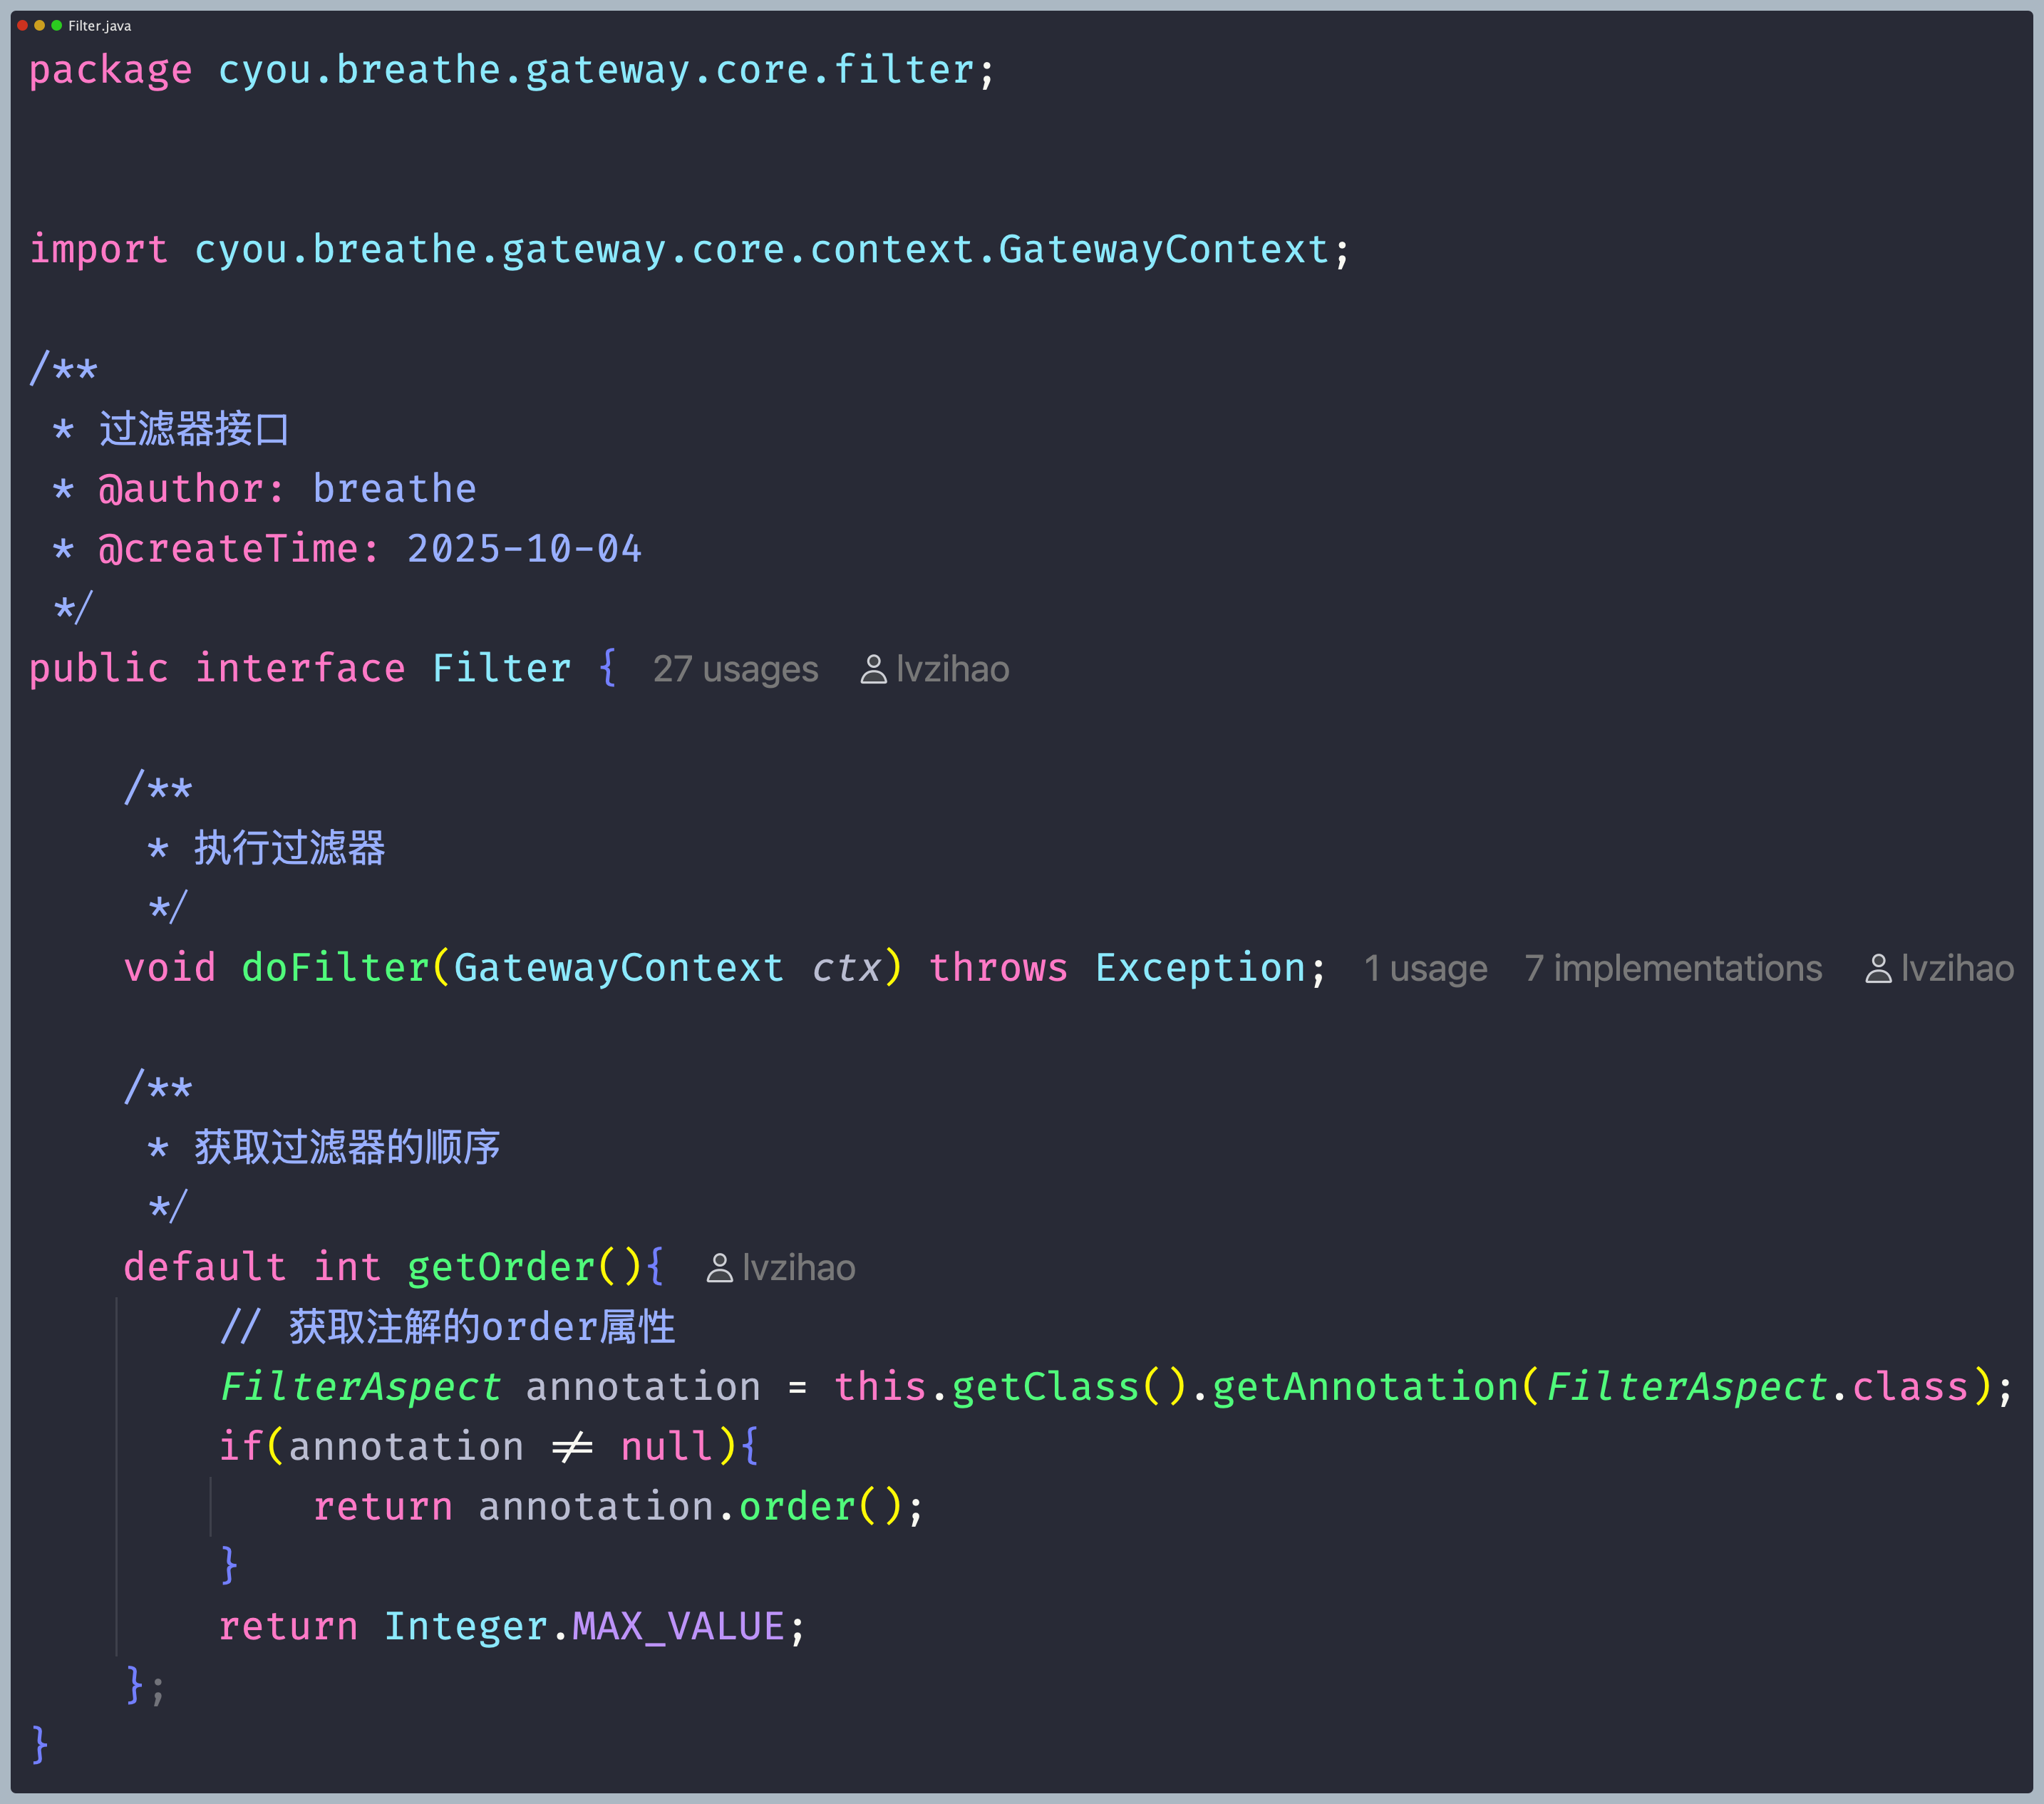This screenshot has width=2044, height=1804.
Task: Click the red close dot in the title bar
Action: pyautogui.click(x=22, y=25)
